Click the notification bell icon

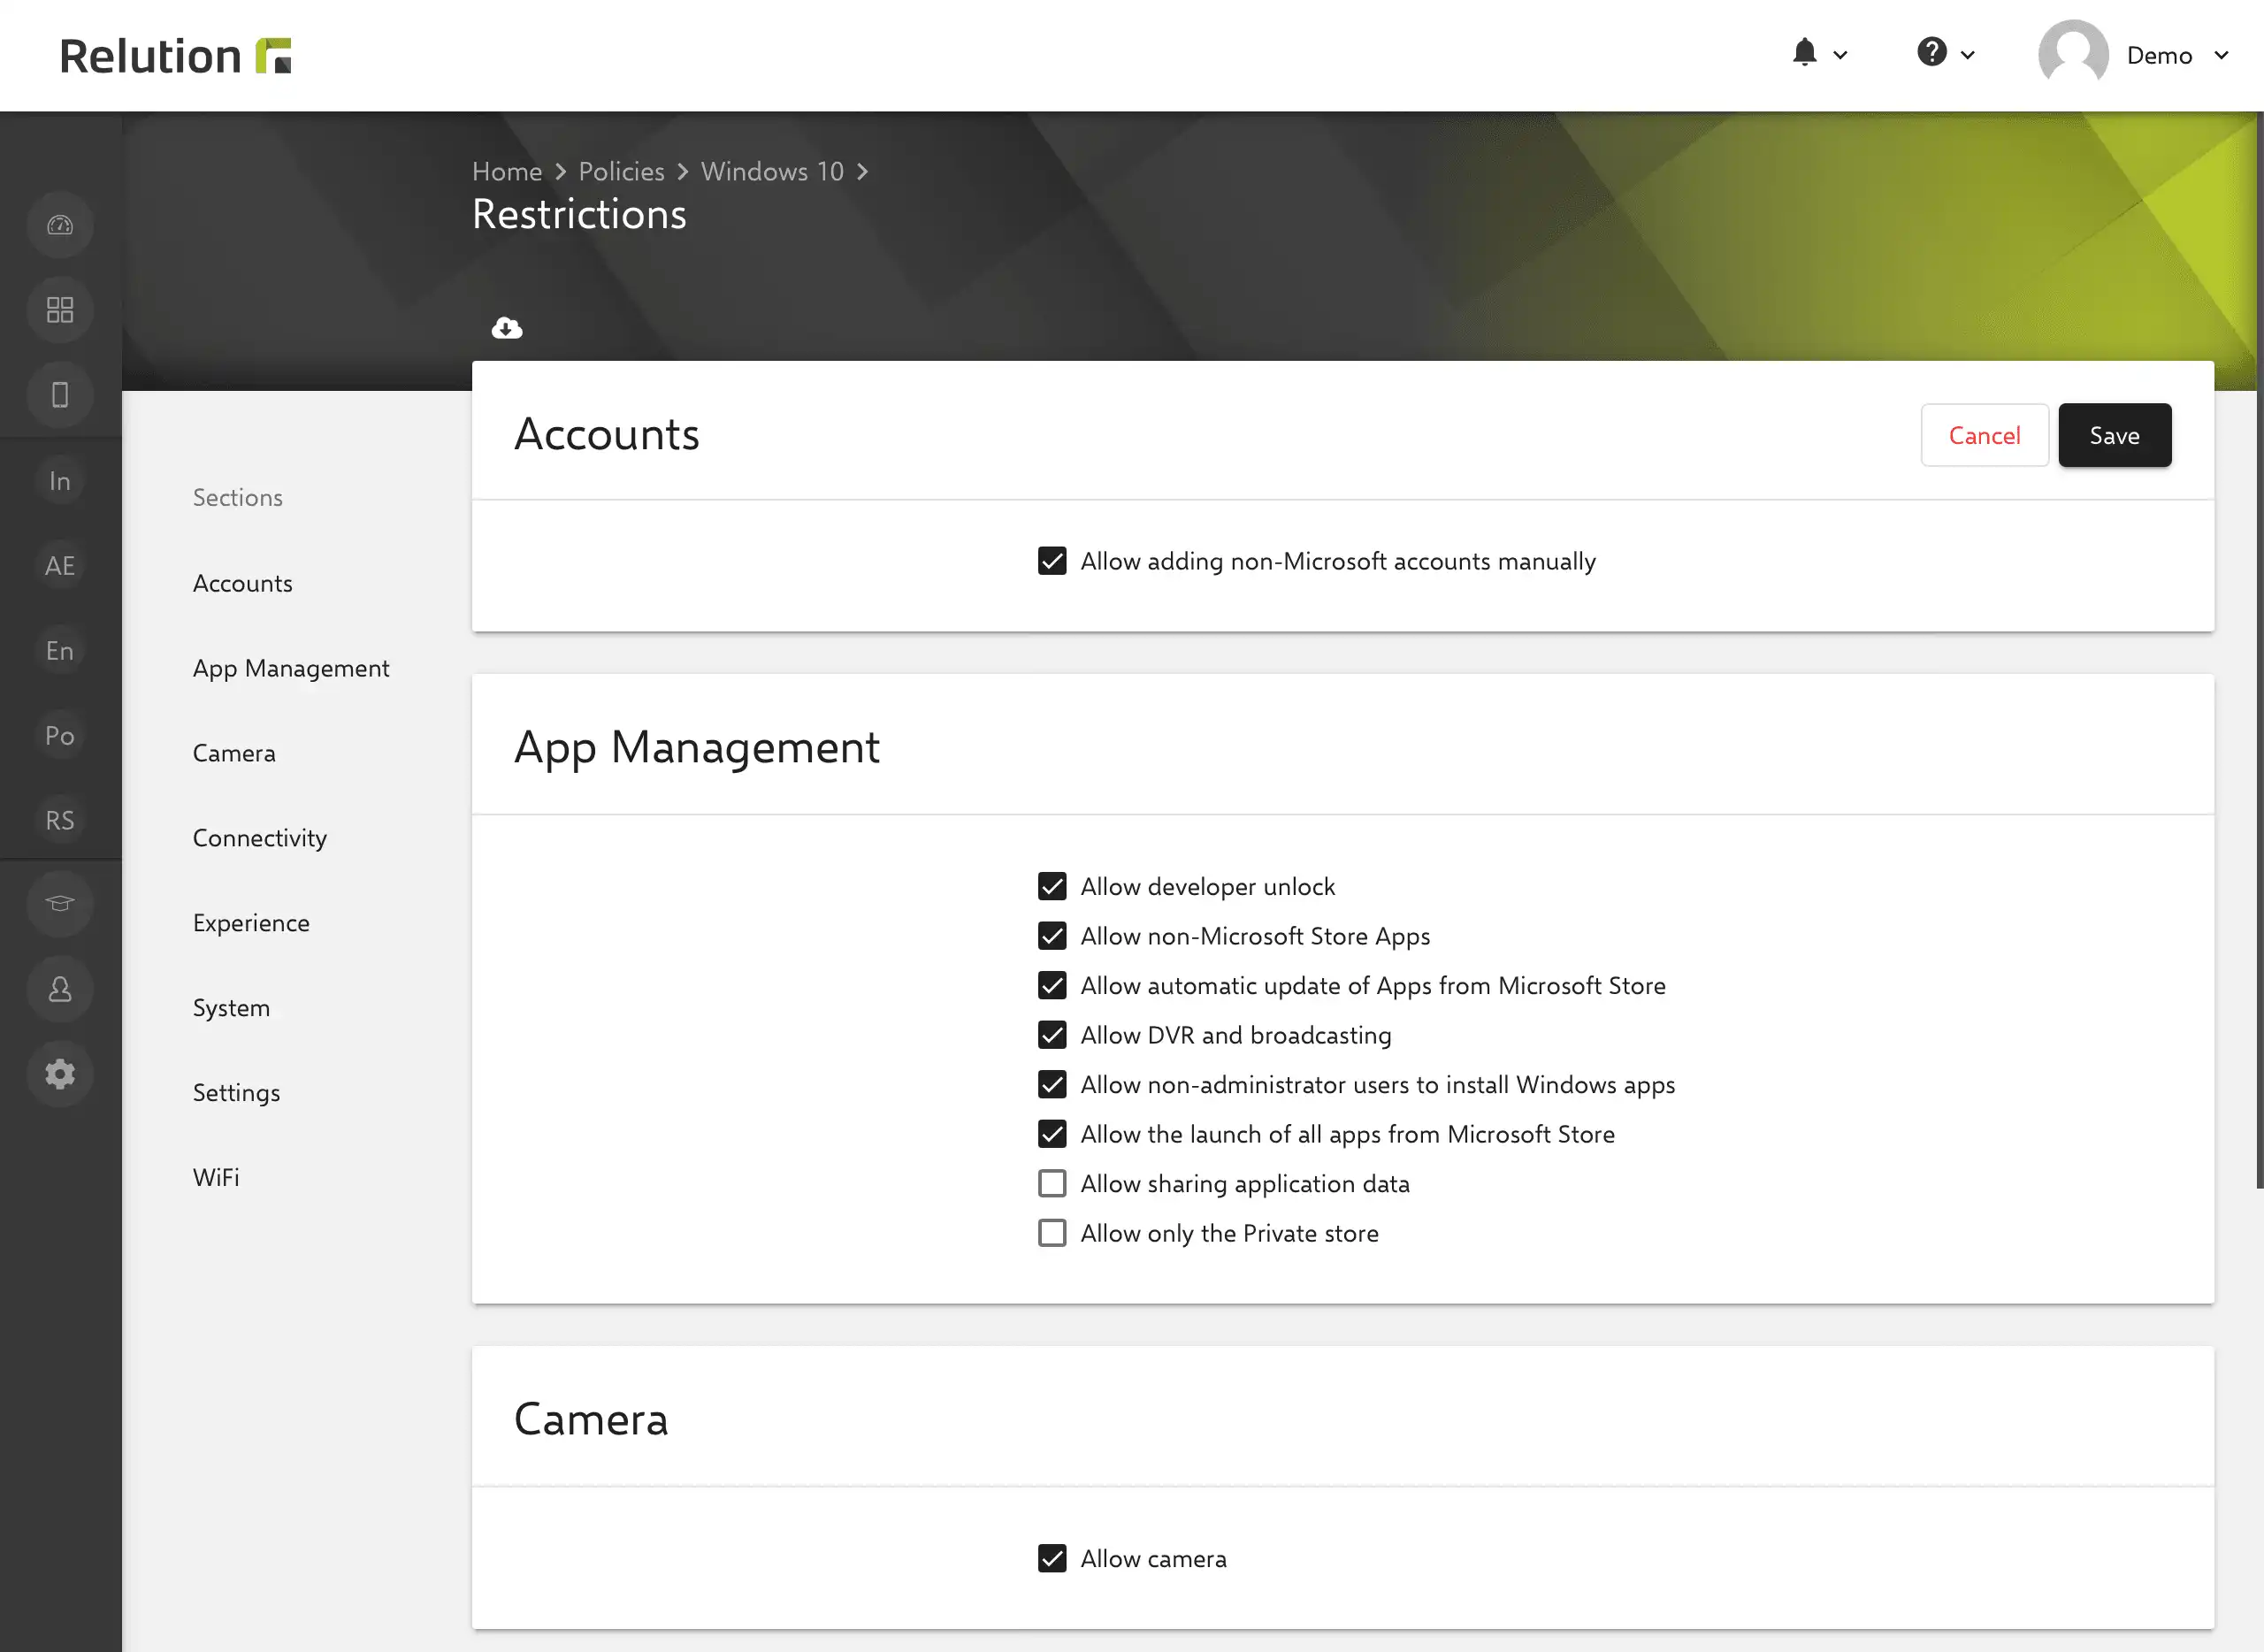click(x=1804, y=52)
